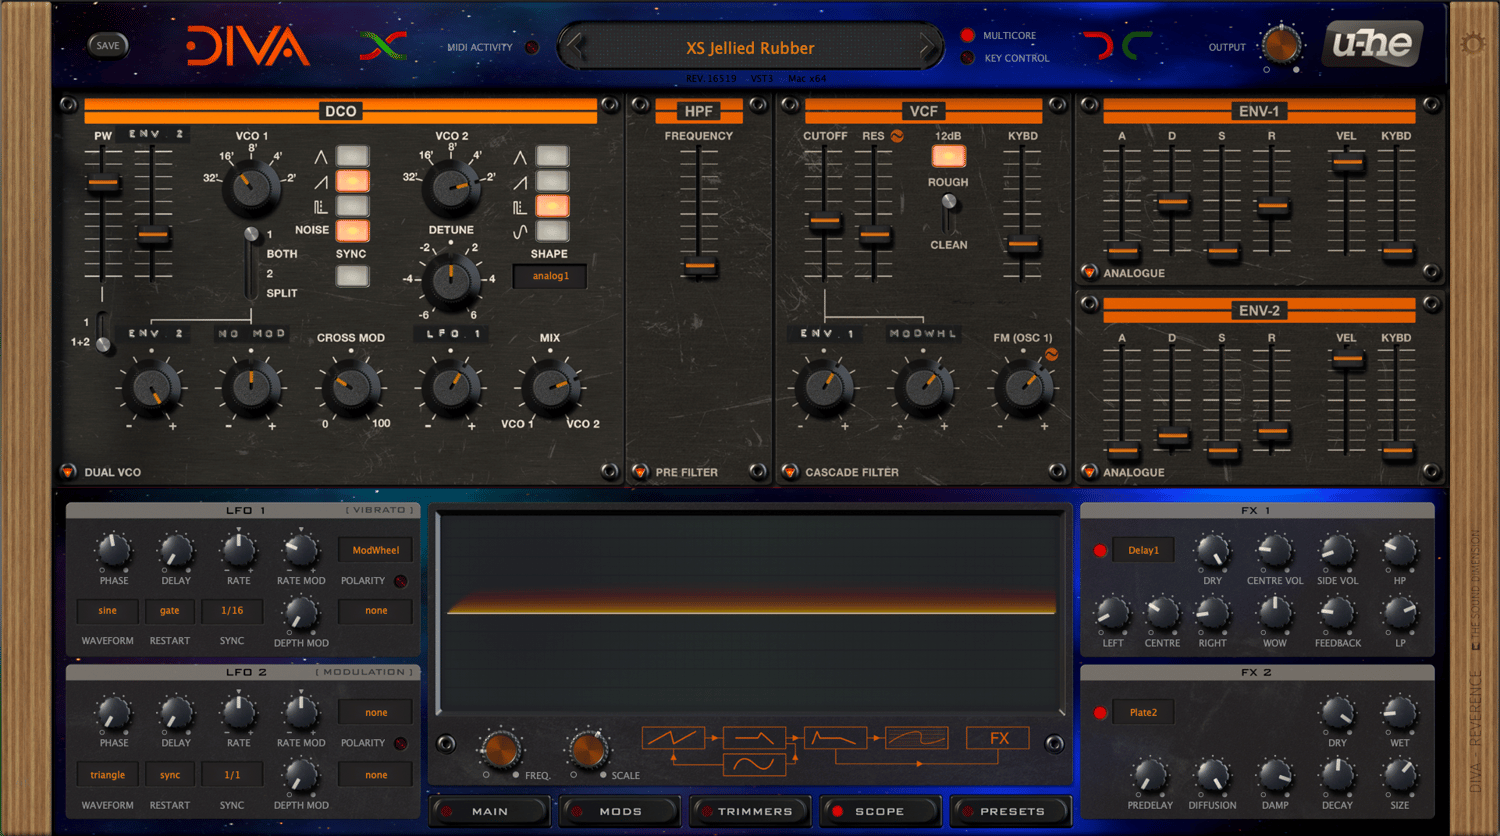The width and height of the screenshot is (1500, 836).
Task: Click the SAVE preset button
Action: (108, 45)
